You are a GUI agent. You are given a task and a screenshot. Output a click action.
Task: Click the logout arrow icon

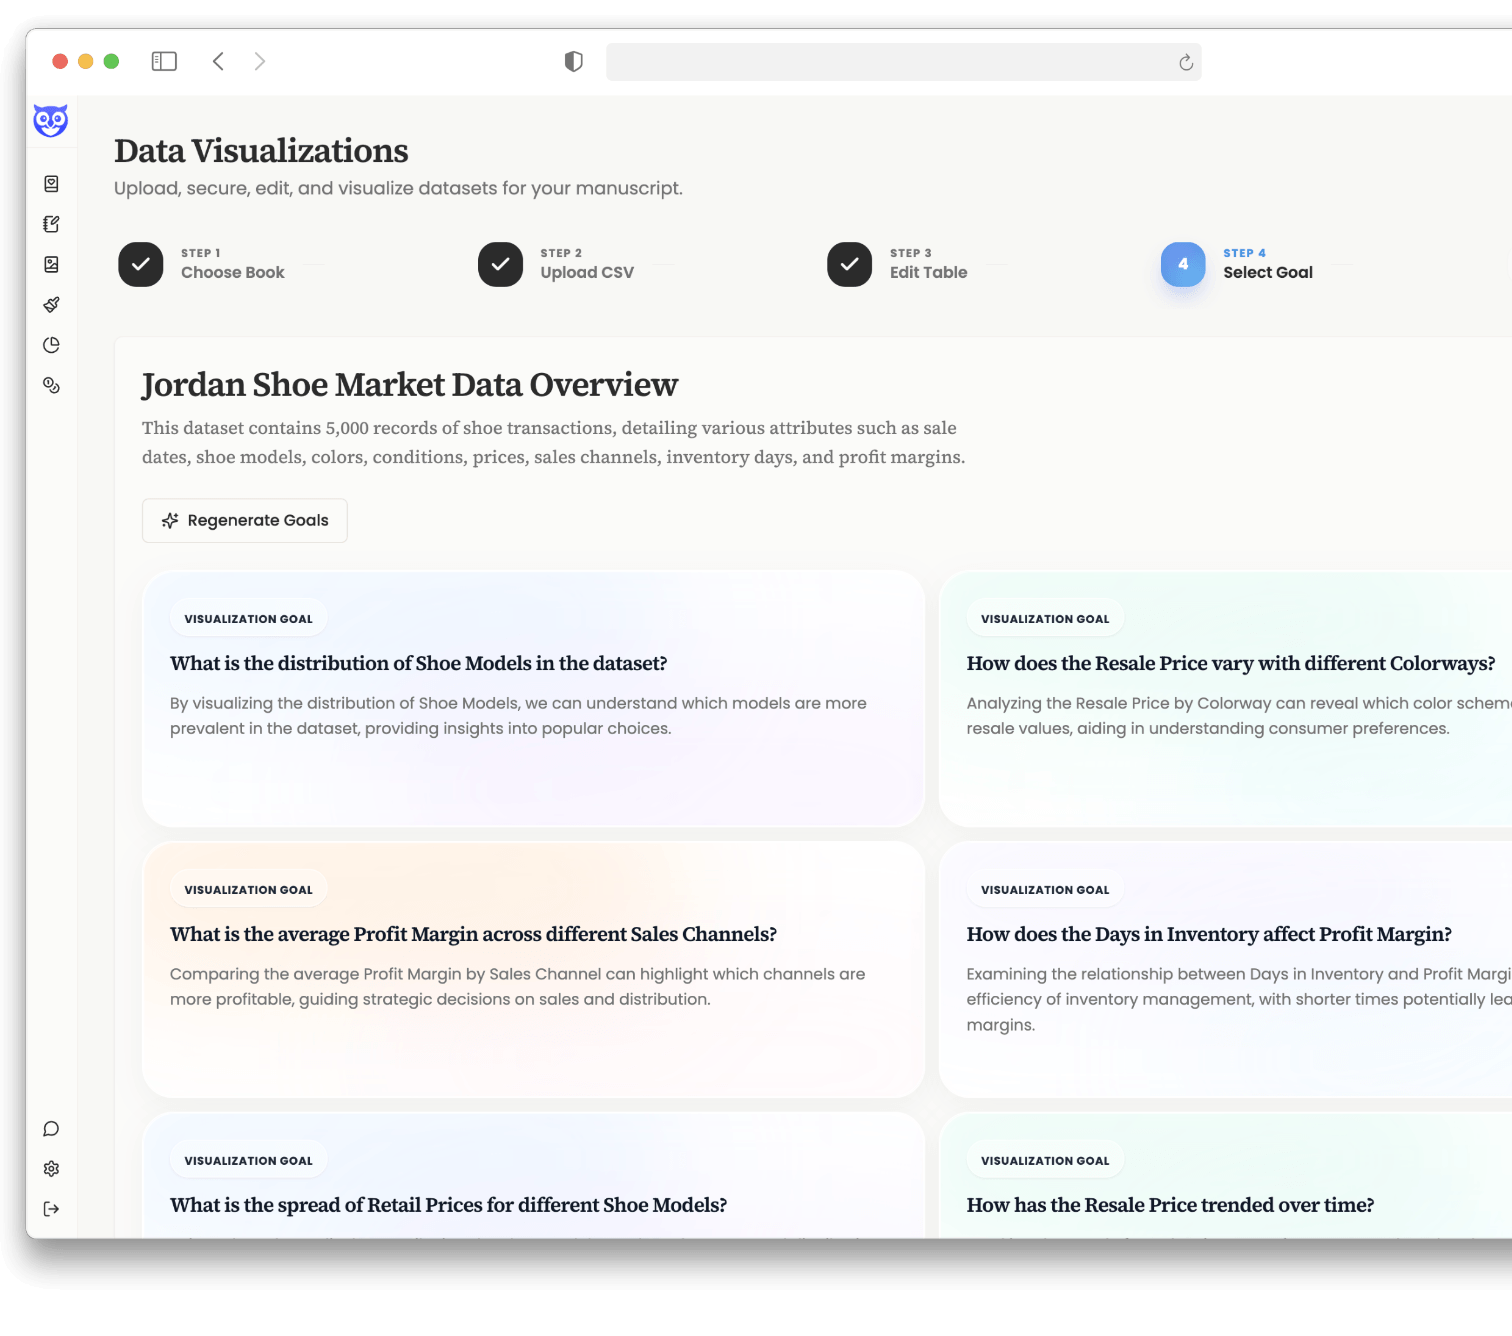coord(52,1209)
